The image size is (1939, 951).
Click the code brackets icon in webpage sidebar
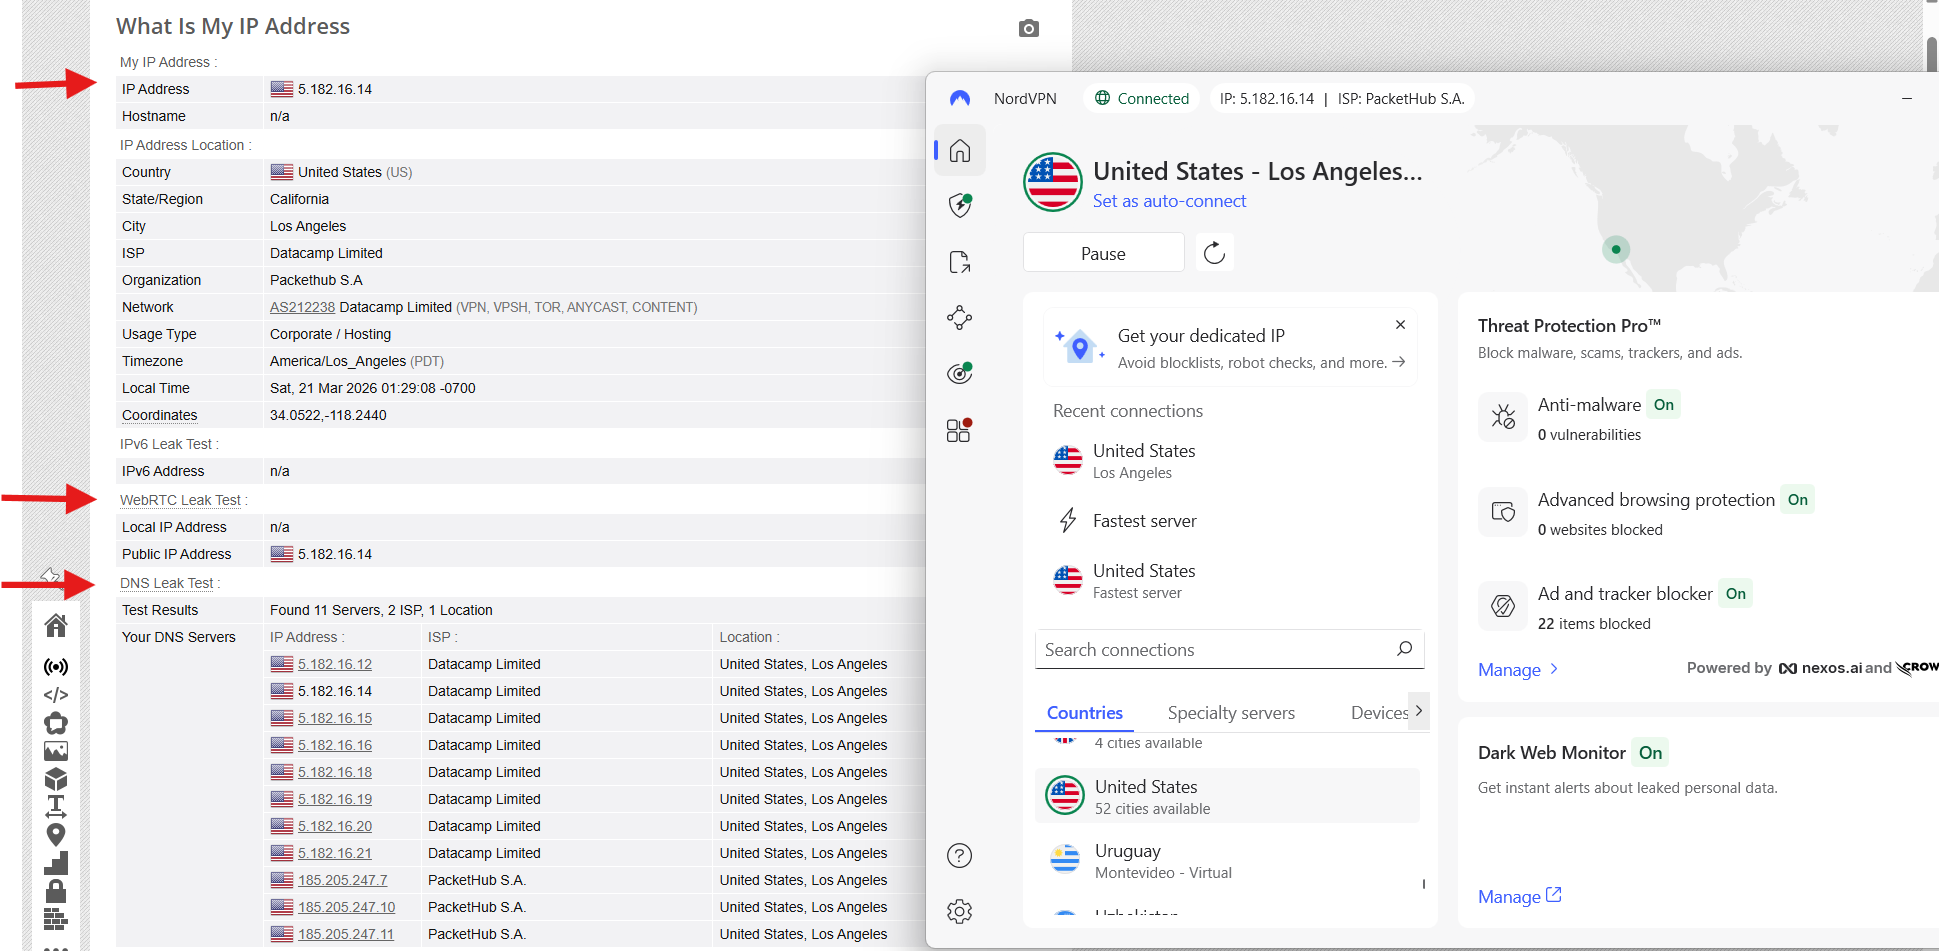[x=56, y=695]
